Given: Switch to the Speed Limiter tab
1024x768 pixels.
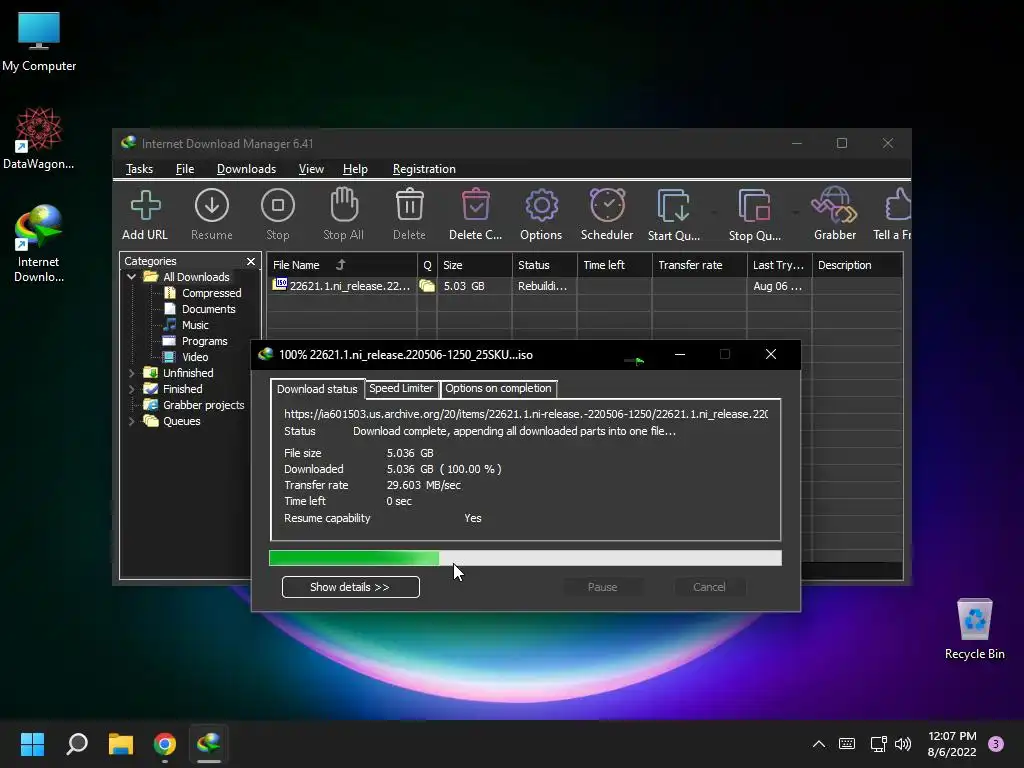Looking at the screenshot, I should [401, 388].
